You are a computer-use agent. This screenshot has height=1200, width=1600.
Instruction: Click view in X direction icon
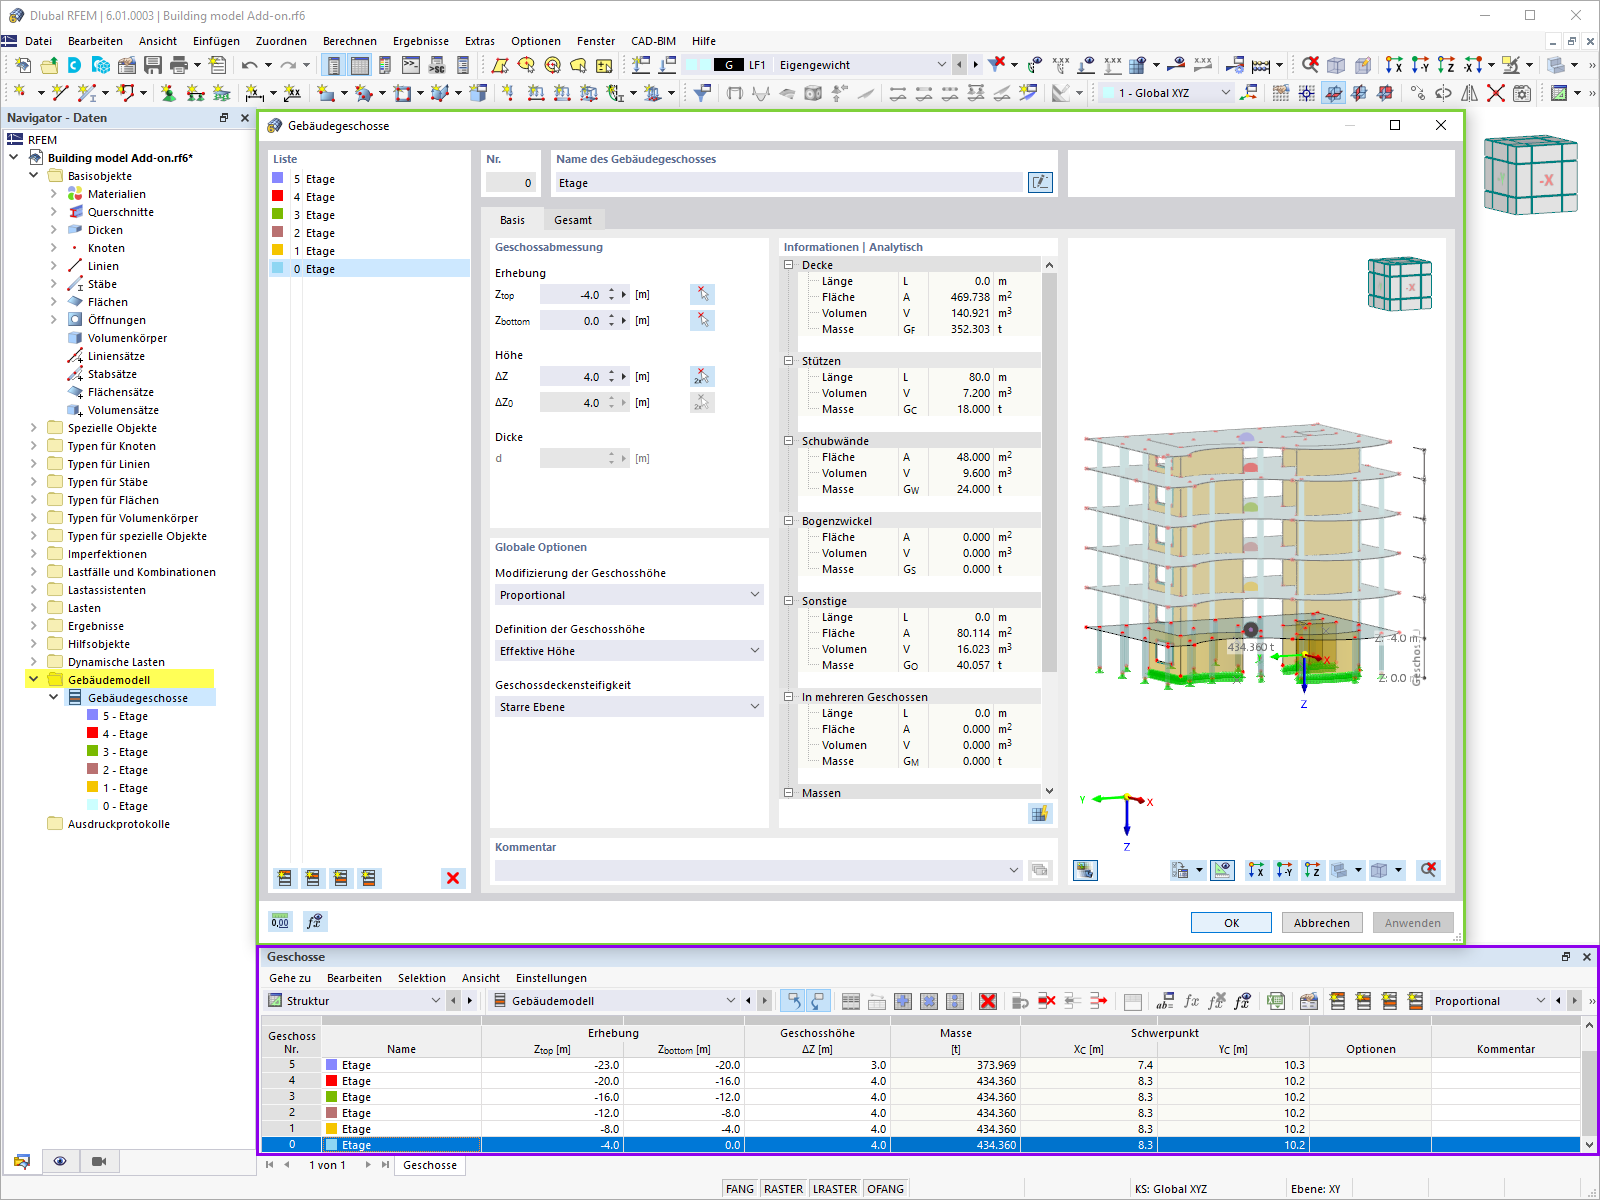(1394, 65)
